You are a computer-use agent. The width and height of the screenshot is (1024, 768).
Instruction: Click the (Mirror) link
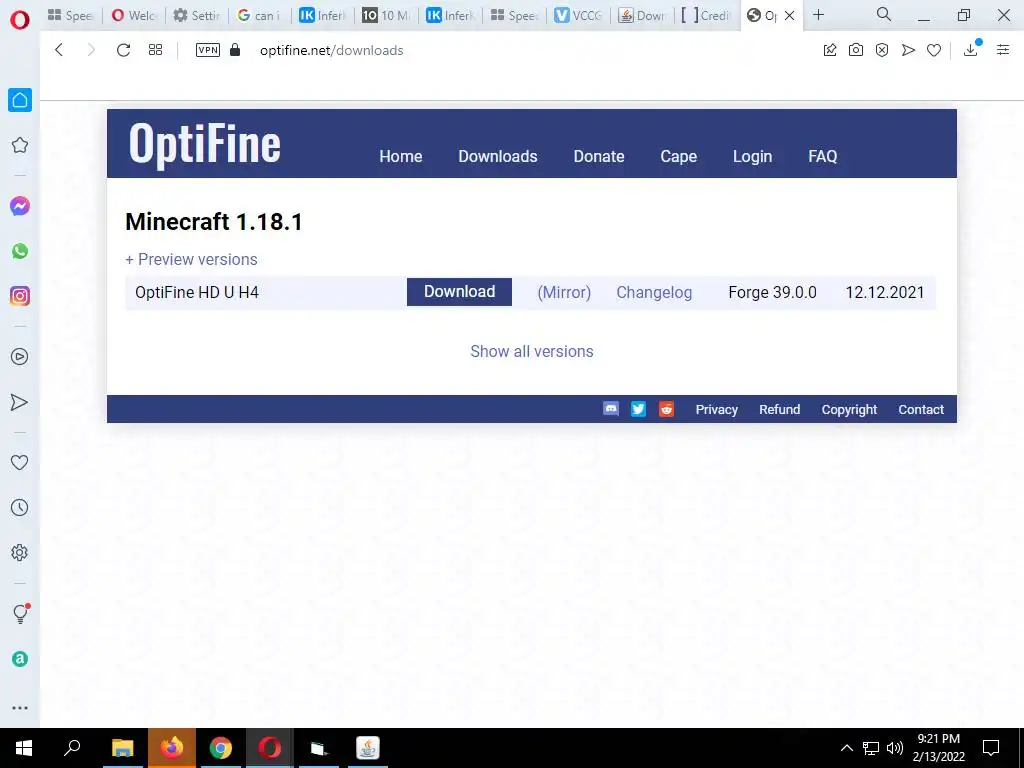(x=564, y=293)
